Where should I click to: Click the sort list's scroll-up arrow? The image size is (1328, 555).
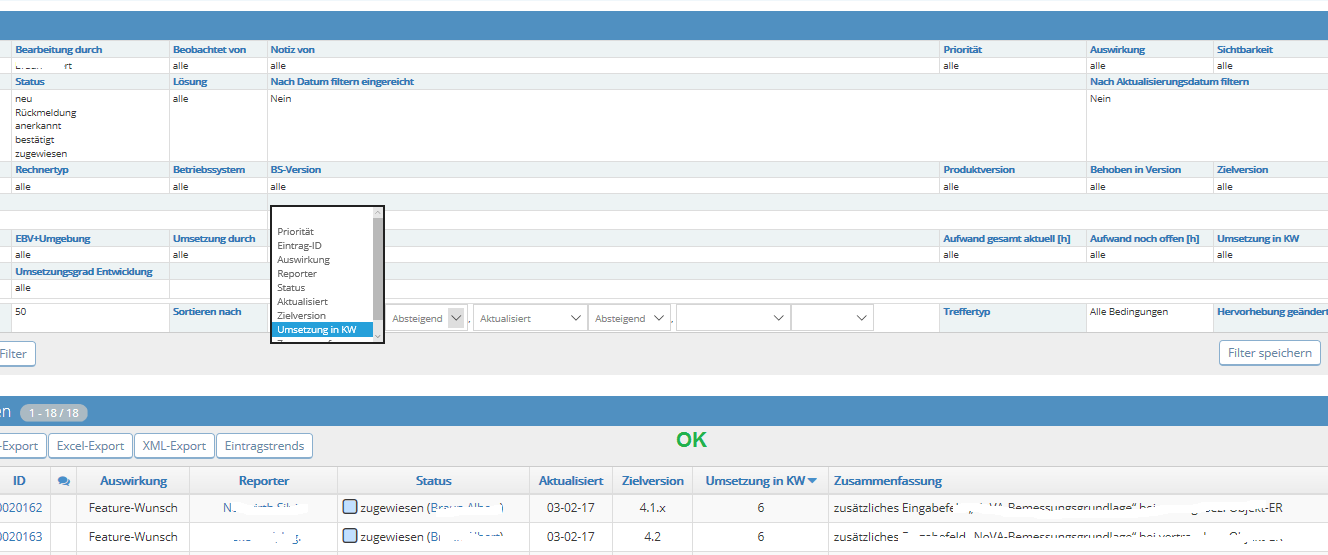378,212
